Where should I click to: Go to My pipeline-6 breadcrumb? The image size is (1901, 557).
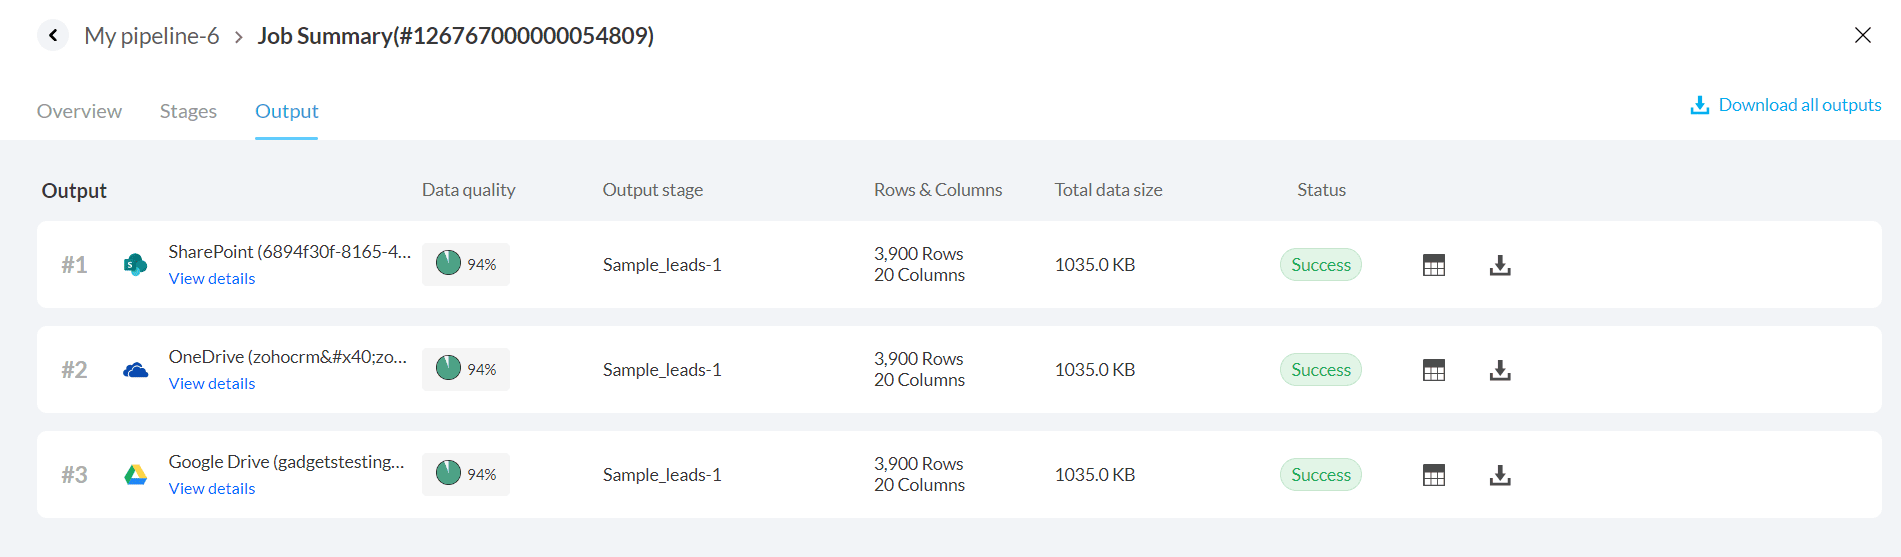point(152,36)
